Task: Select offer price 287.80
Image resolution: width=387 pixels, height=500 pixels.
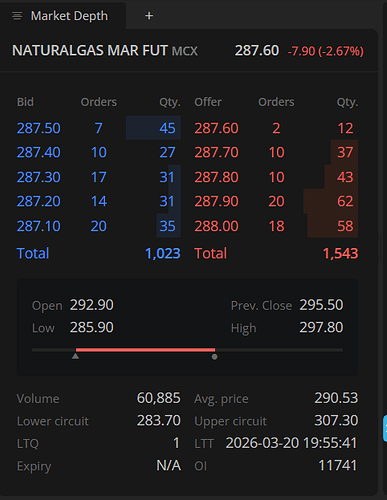Action: coord(216,177)
